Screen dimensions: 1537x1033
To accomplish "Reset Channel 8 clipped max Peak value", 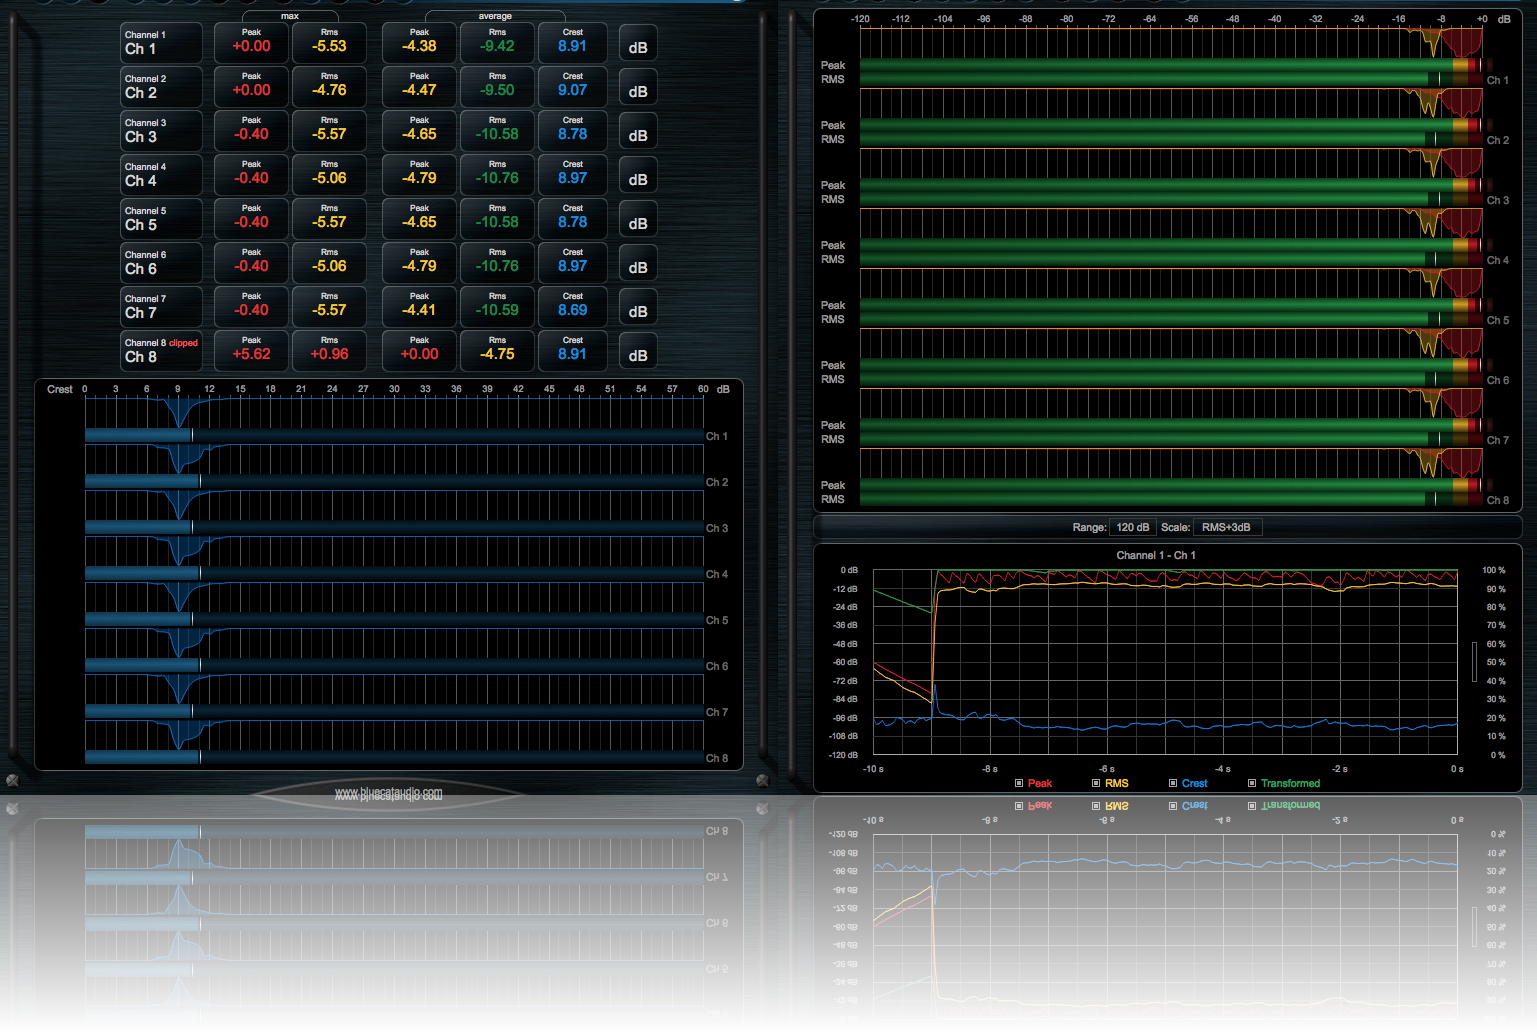I will [252, 351].
